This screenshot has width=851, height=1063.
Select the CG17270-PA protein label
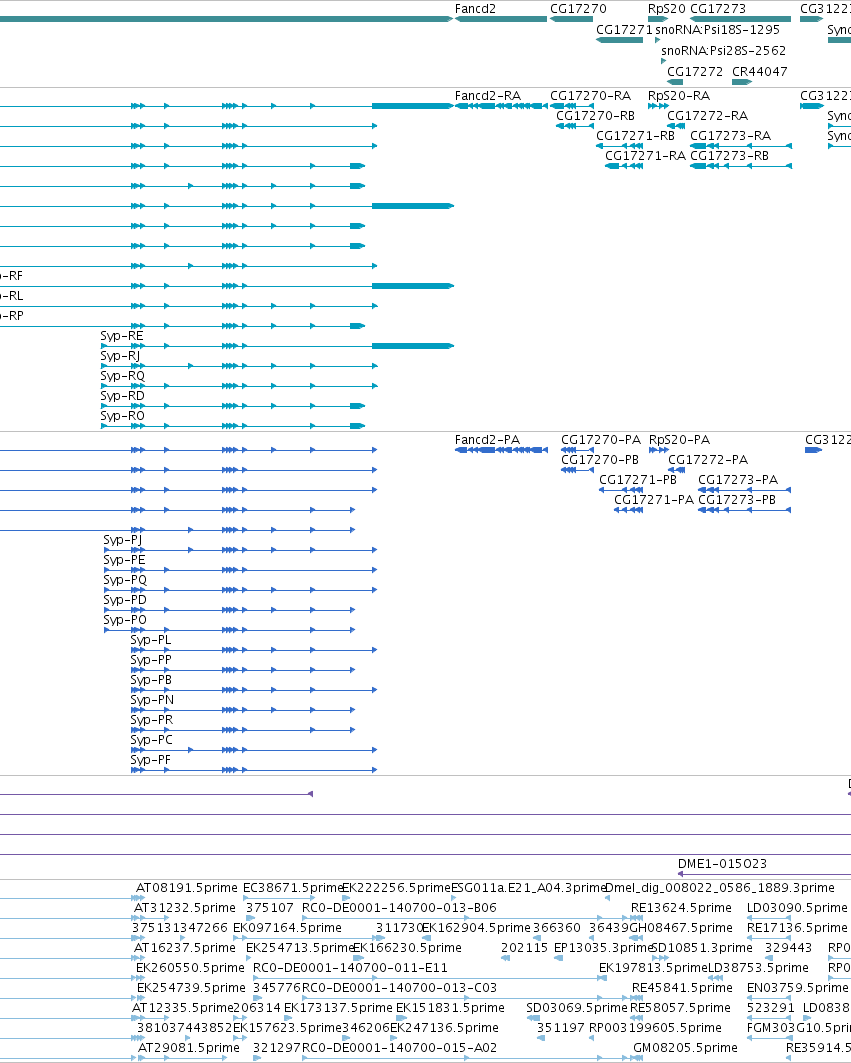(x=600, y=440)
